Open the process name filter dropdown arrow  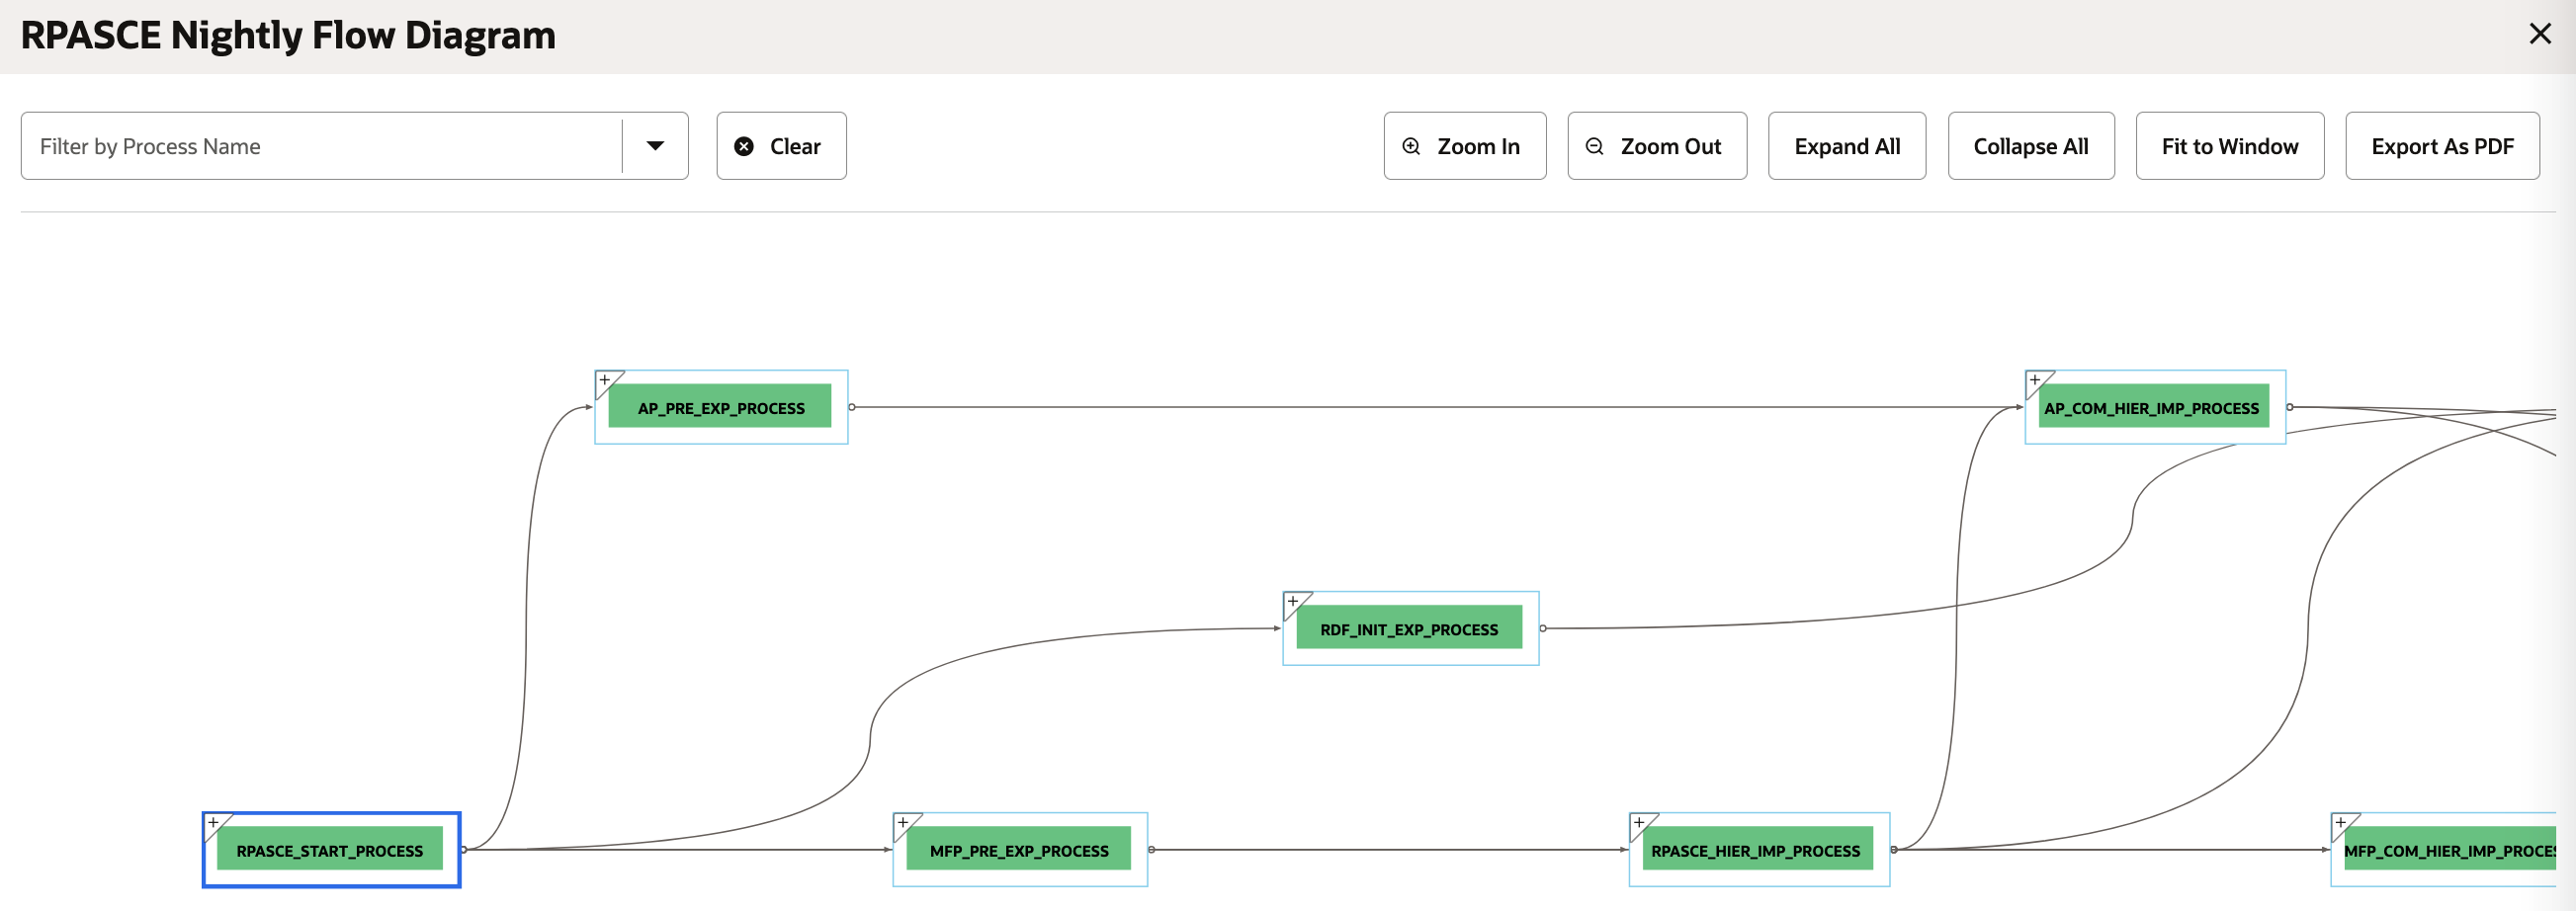point(655,146)
